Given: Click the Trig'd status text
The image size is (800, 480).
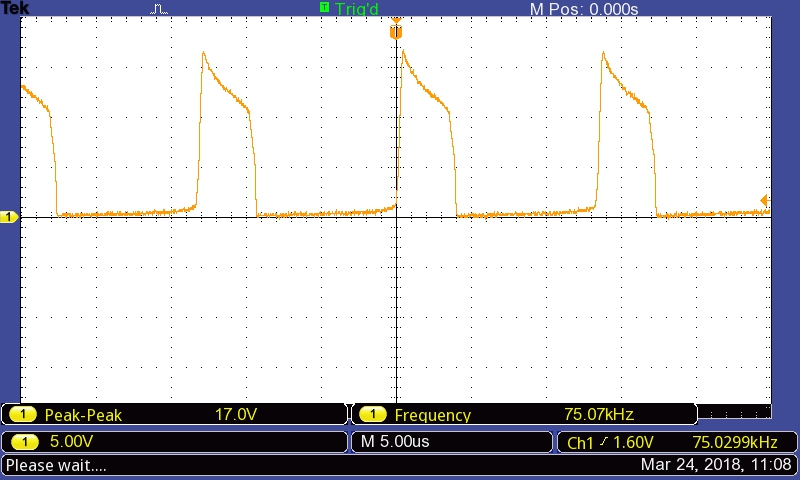Looking at the screenshot, I should [x=357, y=9].
